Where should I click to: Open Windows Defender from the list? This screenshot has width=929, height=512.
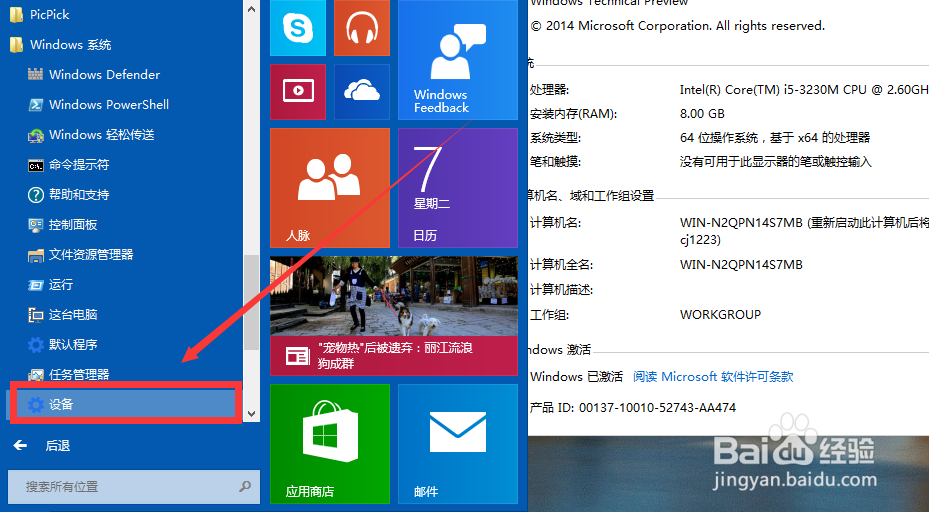point(104,75)
